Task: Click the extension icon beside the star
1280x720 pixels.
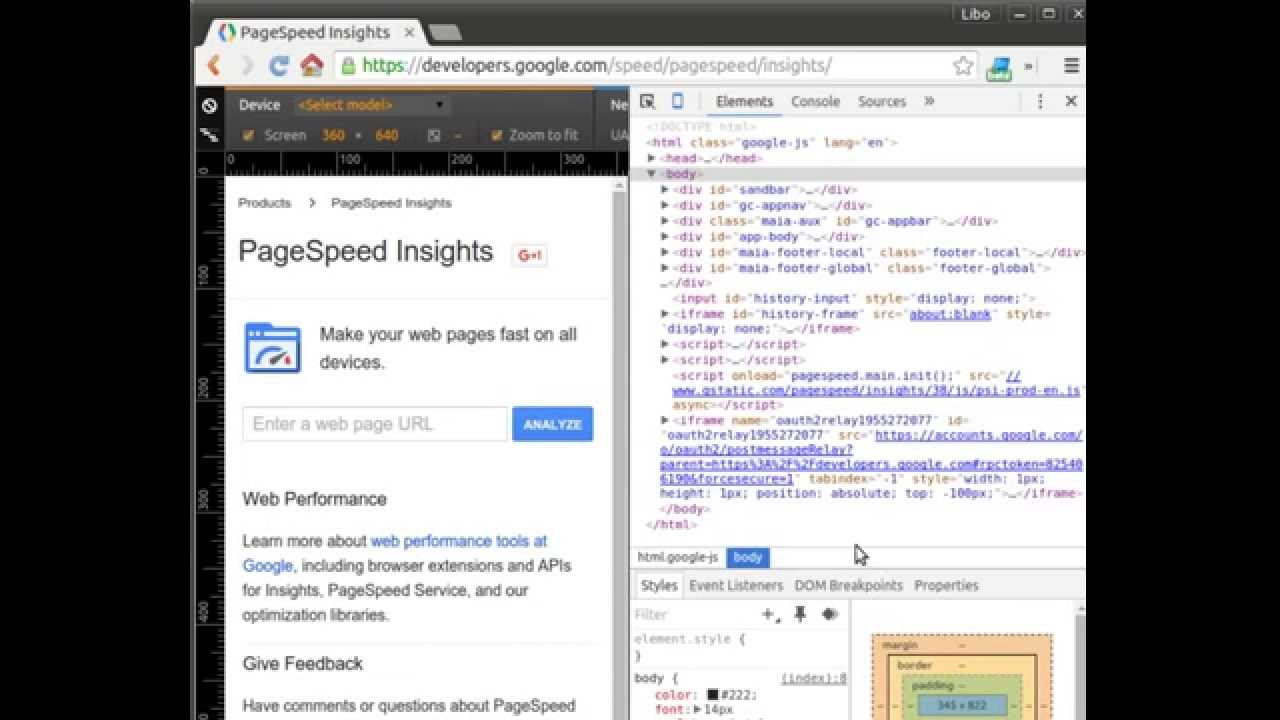Action: [998, 67]
